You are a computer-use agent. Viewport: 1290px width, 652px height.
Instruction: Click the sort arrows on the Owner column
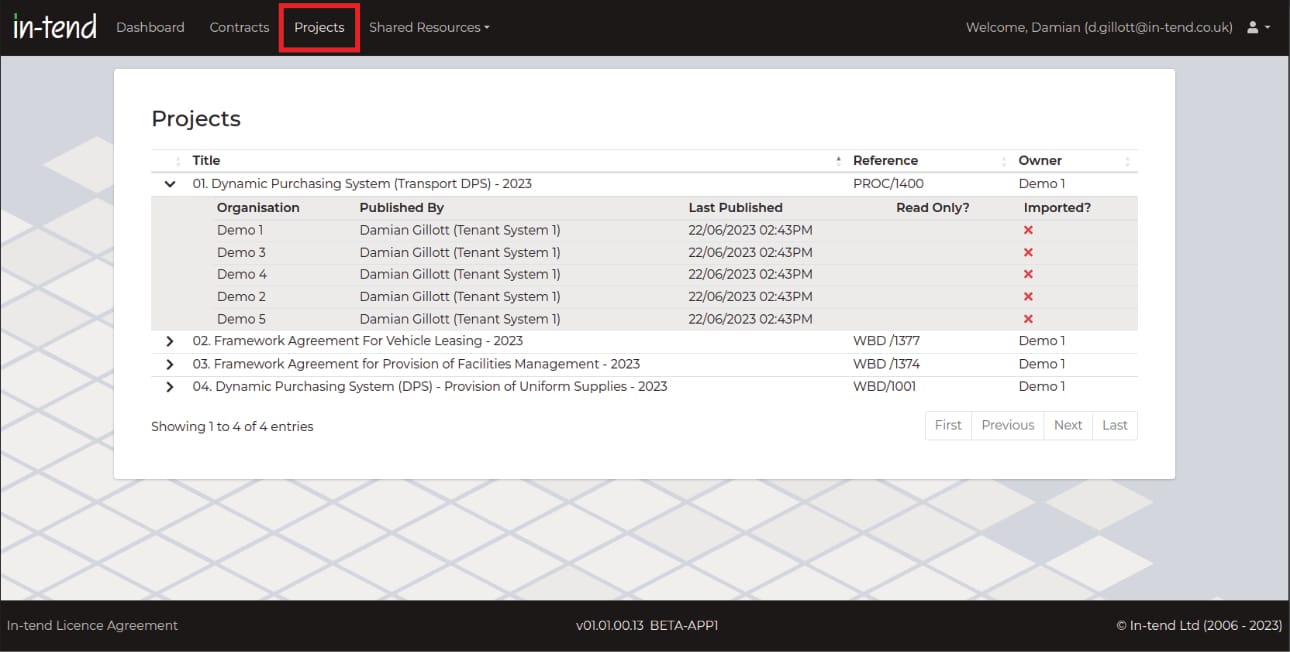tap(1128, 160)
